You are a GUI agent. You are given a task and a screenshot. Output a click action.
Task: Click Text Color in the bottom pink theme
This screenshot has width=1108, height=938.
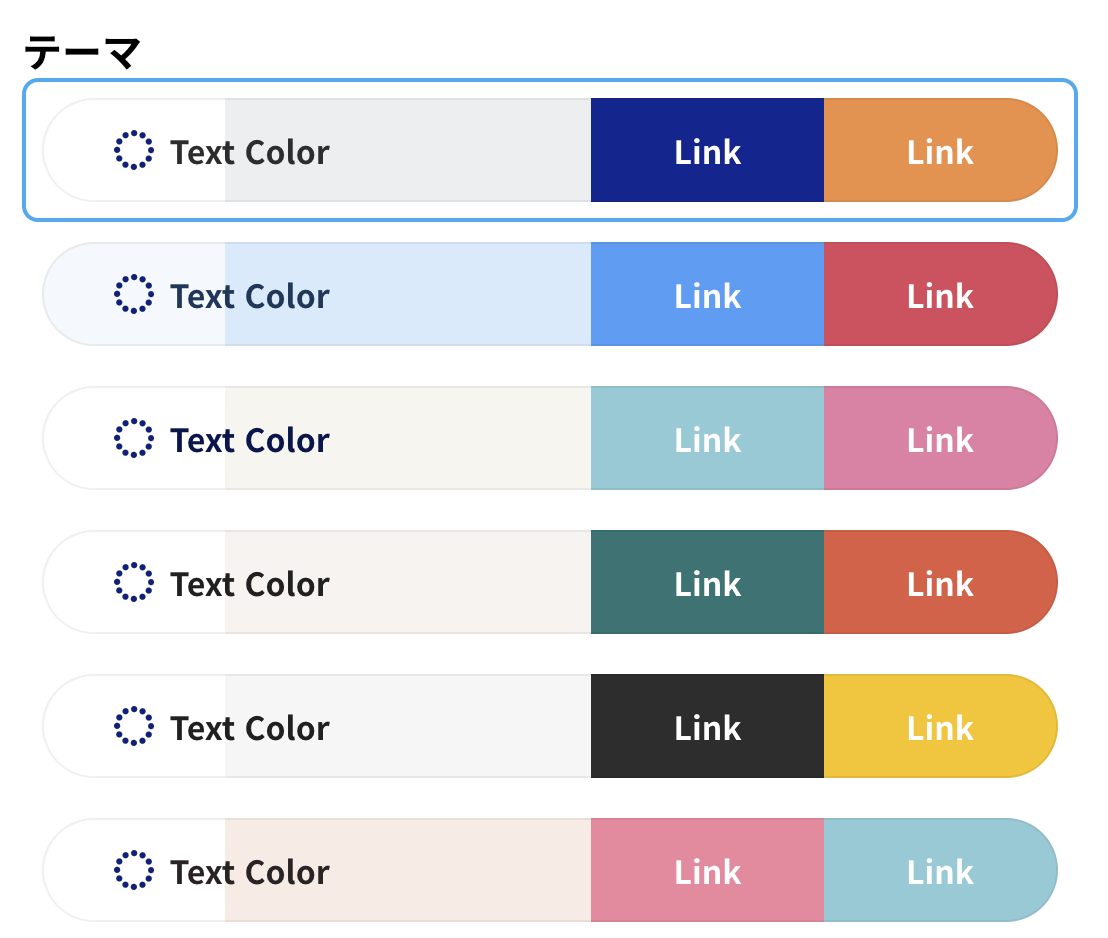point(250,872)
